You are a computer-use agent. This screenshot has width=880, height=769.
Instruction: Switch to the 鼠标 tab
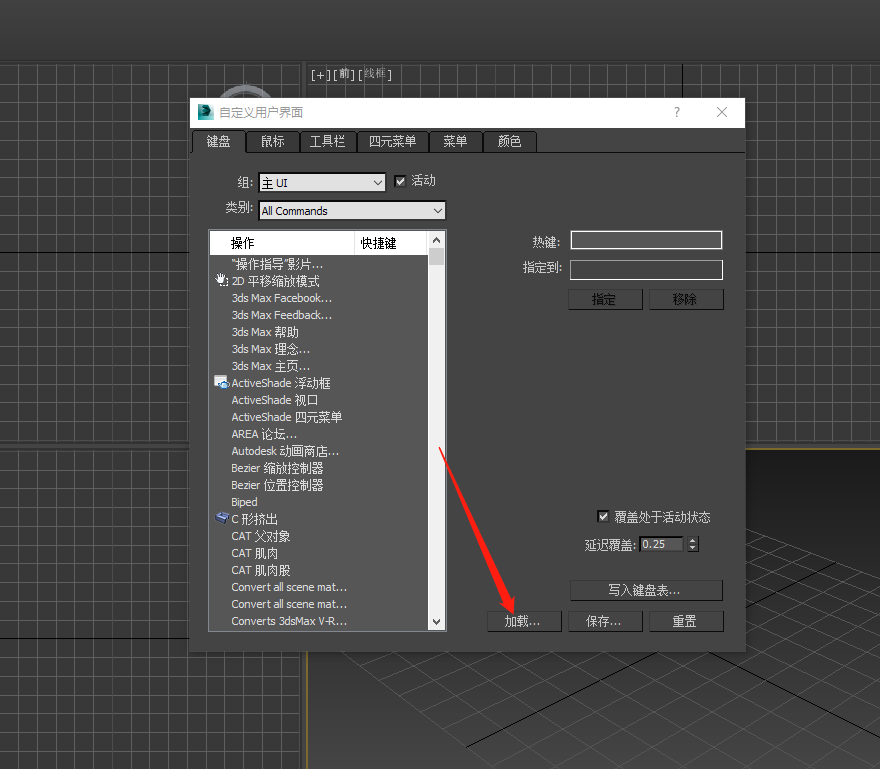coord(273,141)
